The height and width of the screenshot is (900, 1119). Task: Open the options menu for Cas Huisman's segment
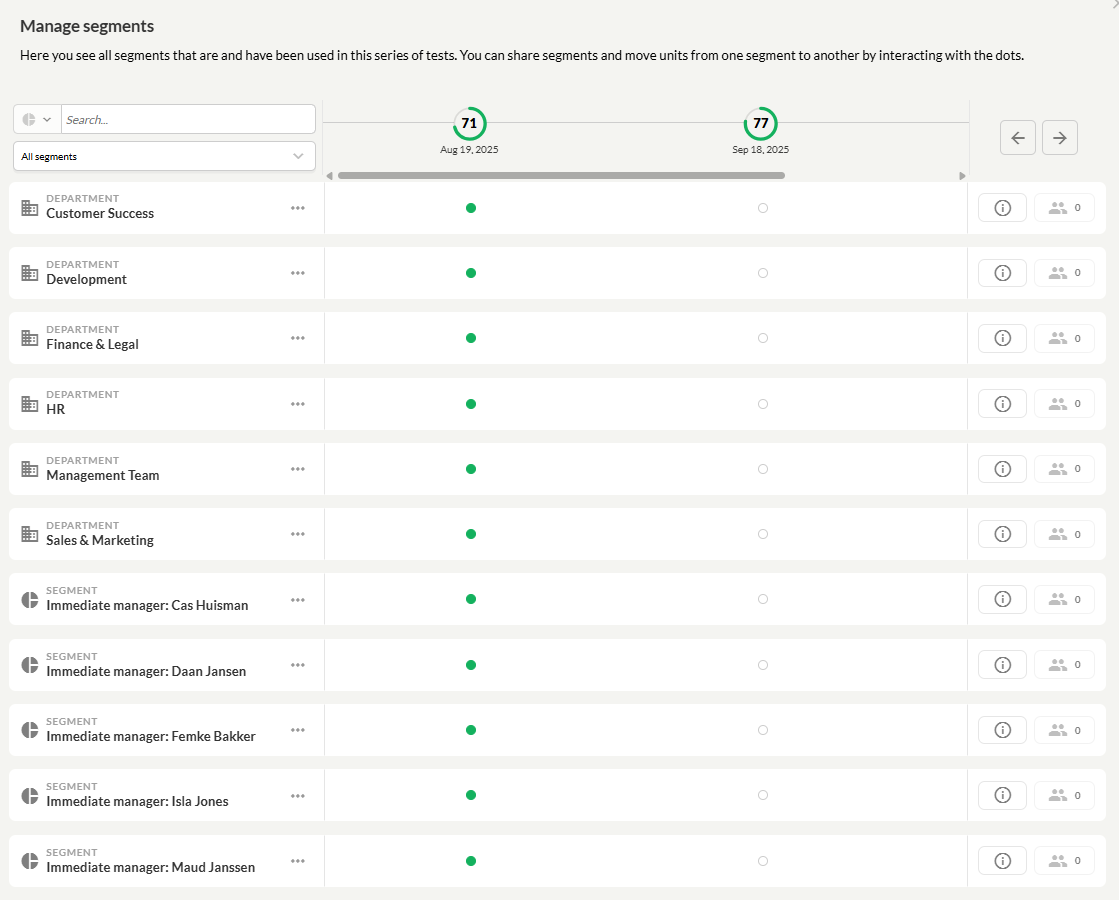297,600
